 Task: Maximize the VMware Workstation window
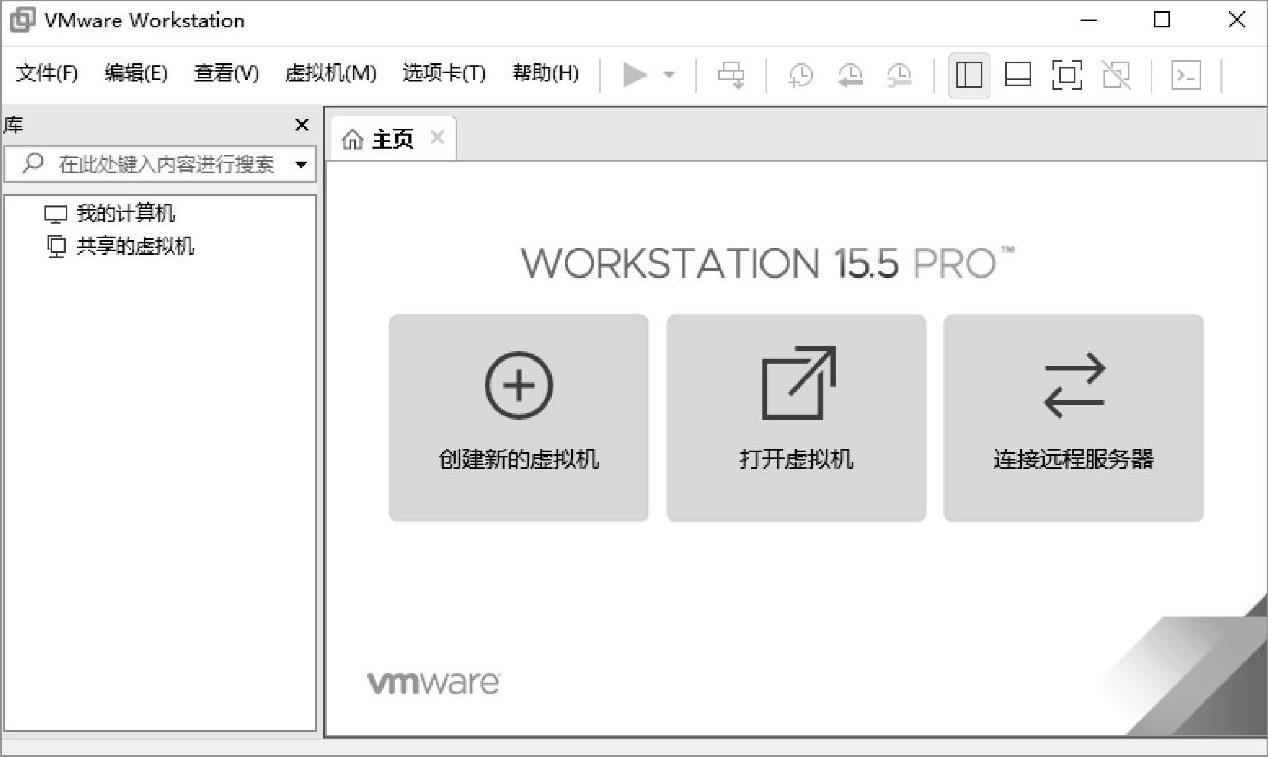tap(1161, 20)
